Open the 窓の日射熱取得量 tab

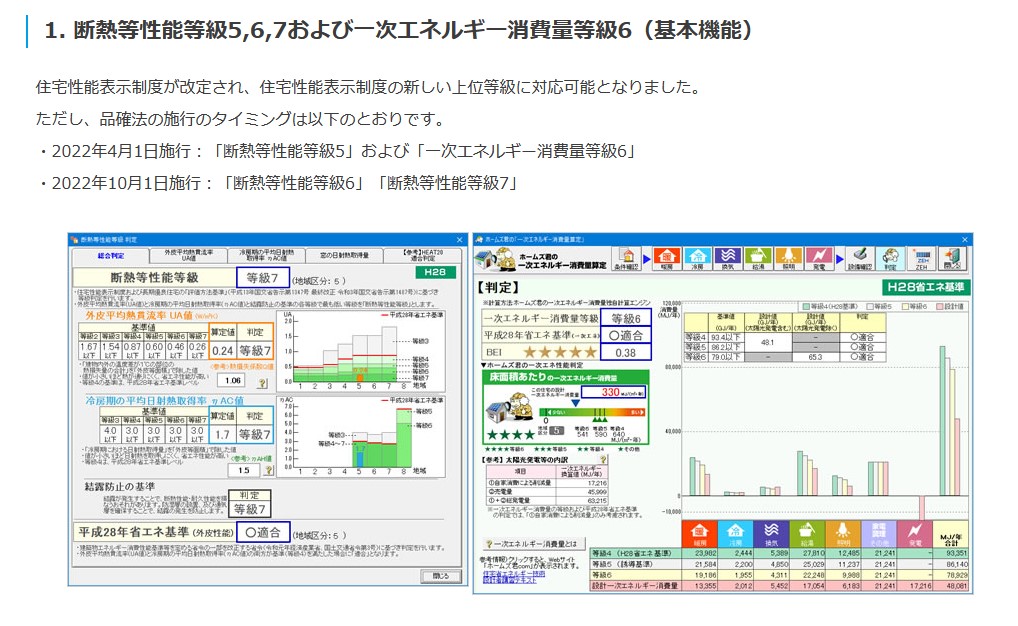[344, 256]
